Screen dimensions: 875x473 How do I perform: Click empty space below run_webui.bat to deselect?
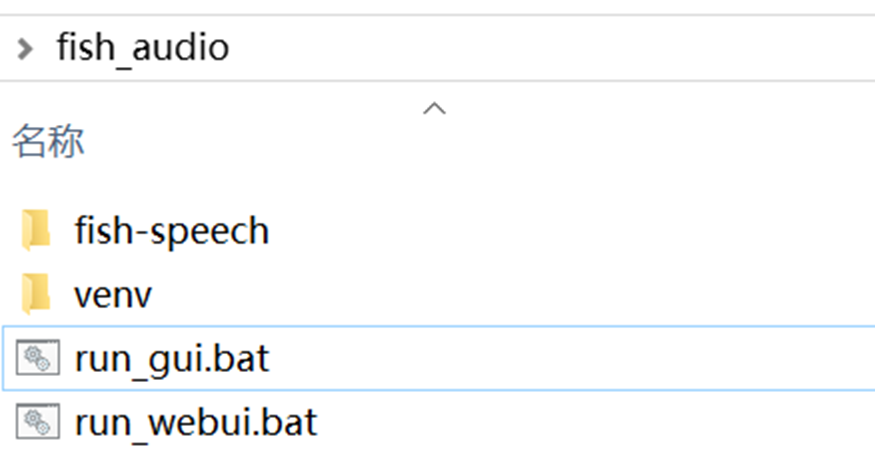coord(438,460)
